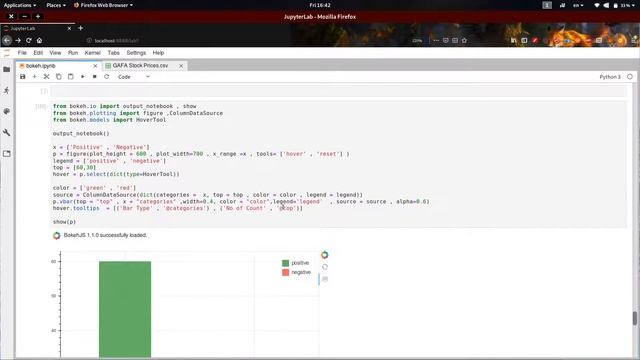Screen dimensions: 640x360
Task: Copy the selected cell
Action: (x=58, y=77)
